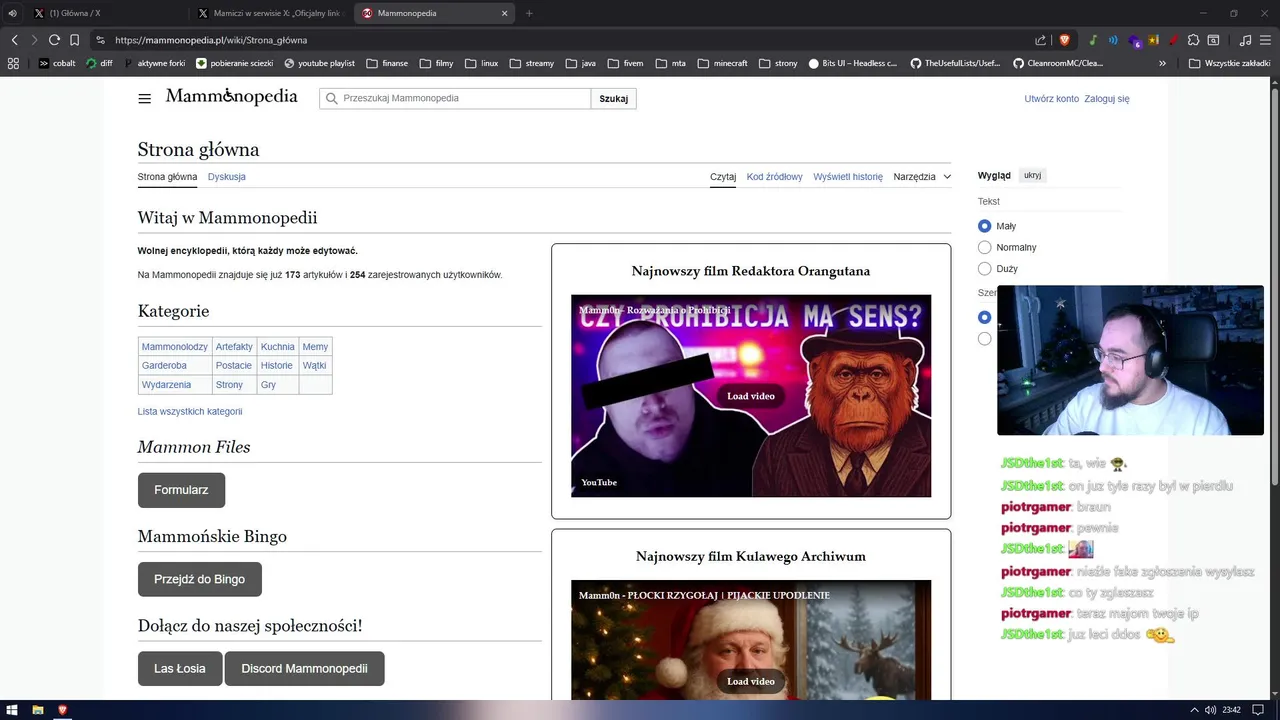The image size is (1280, 720).
Task: Open the linux bookmarks folder
Action: [481, 63]
